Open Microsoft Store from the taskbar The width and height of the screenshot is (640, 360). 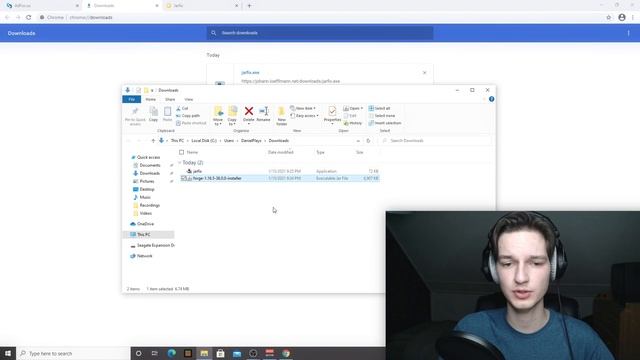[220, 353]
